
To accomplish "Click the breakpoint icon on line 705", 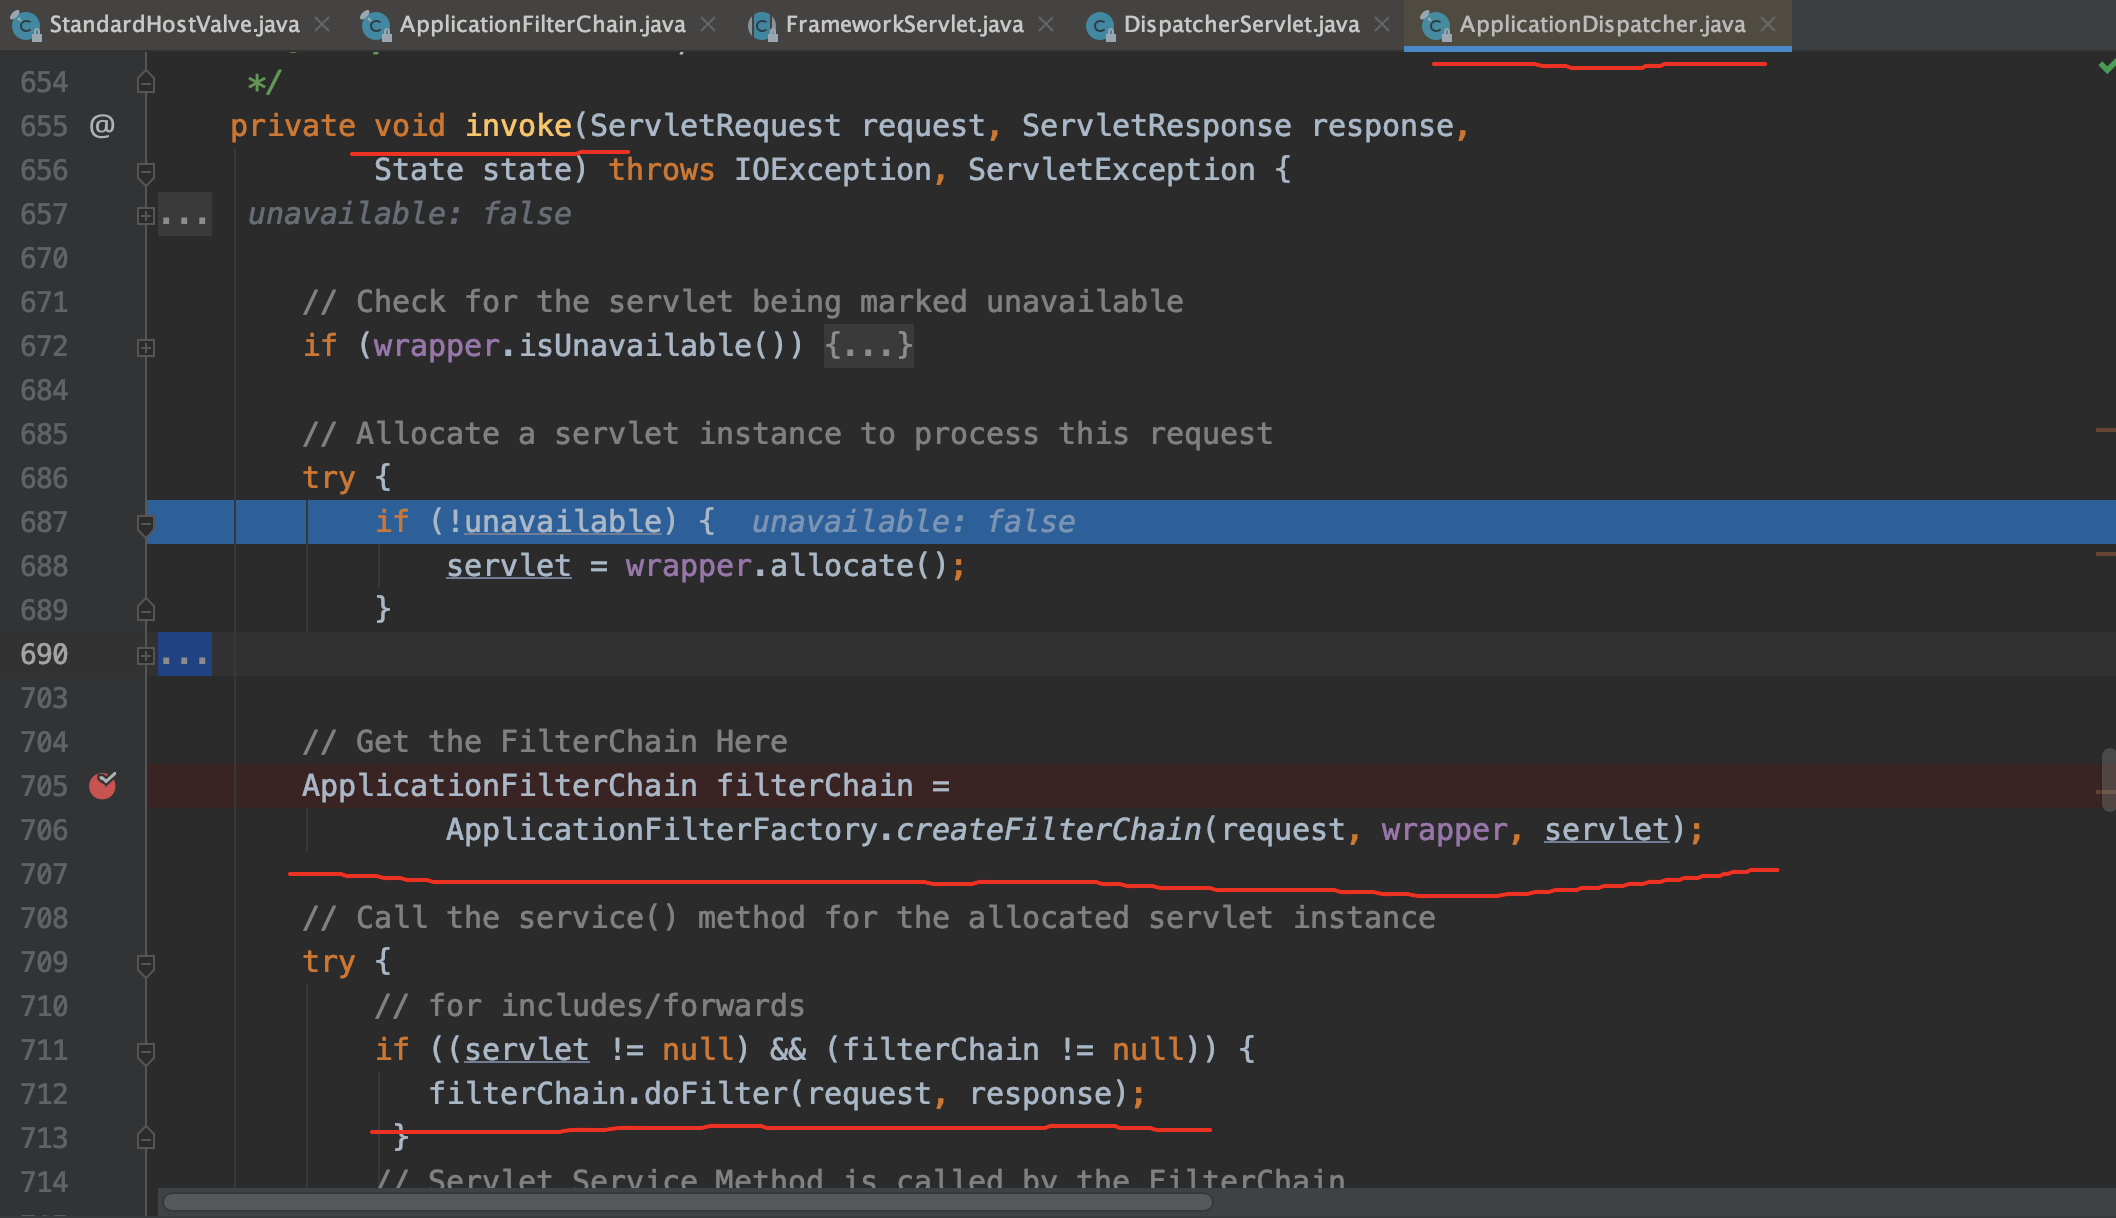I will pyautogui.click(x=102, y=786).
